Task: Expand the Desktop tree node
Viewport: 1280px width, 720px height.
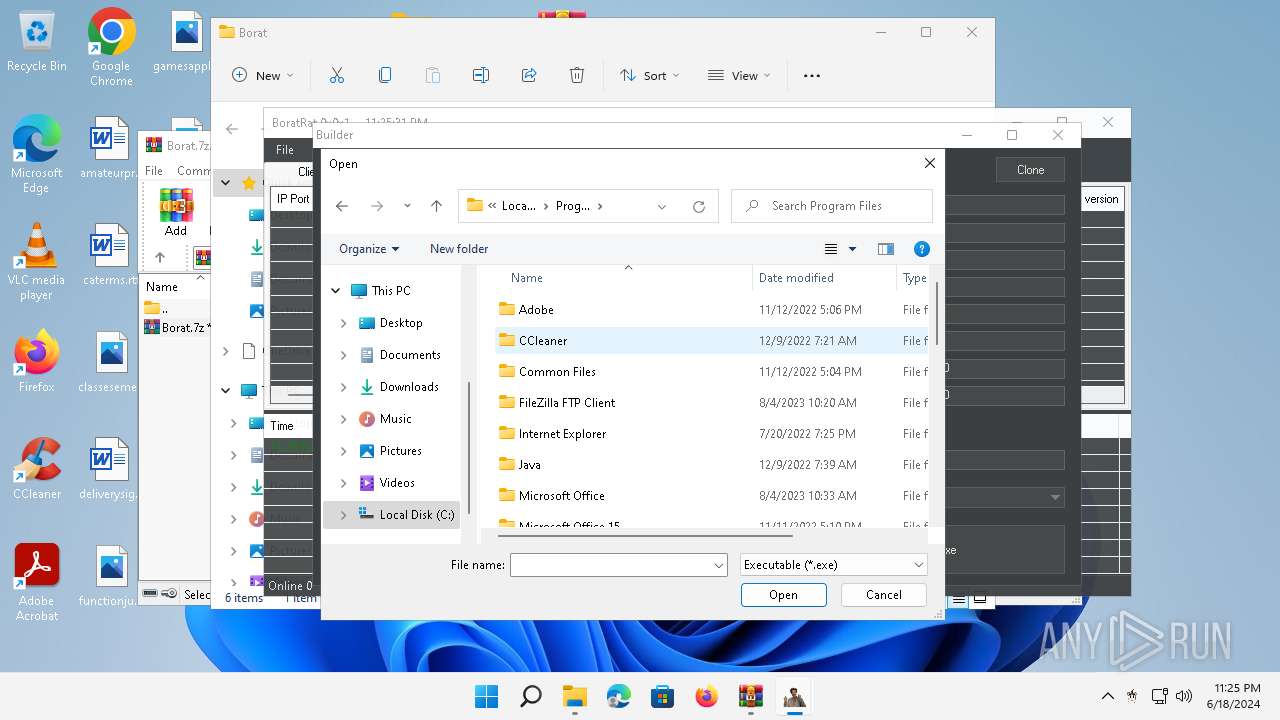Action: coord(344,323)
